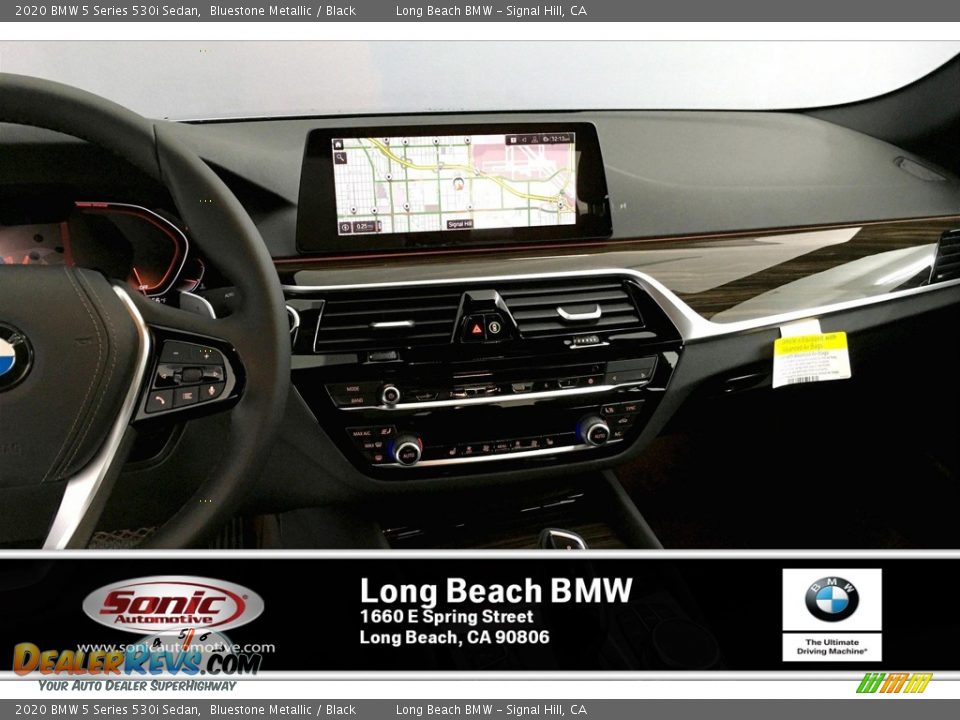Enable A/C near the passenger temperature knob

(x=618, y=435)
